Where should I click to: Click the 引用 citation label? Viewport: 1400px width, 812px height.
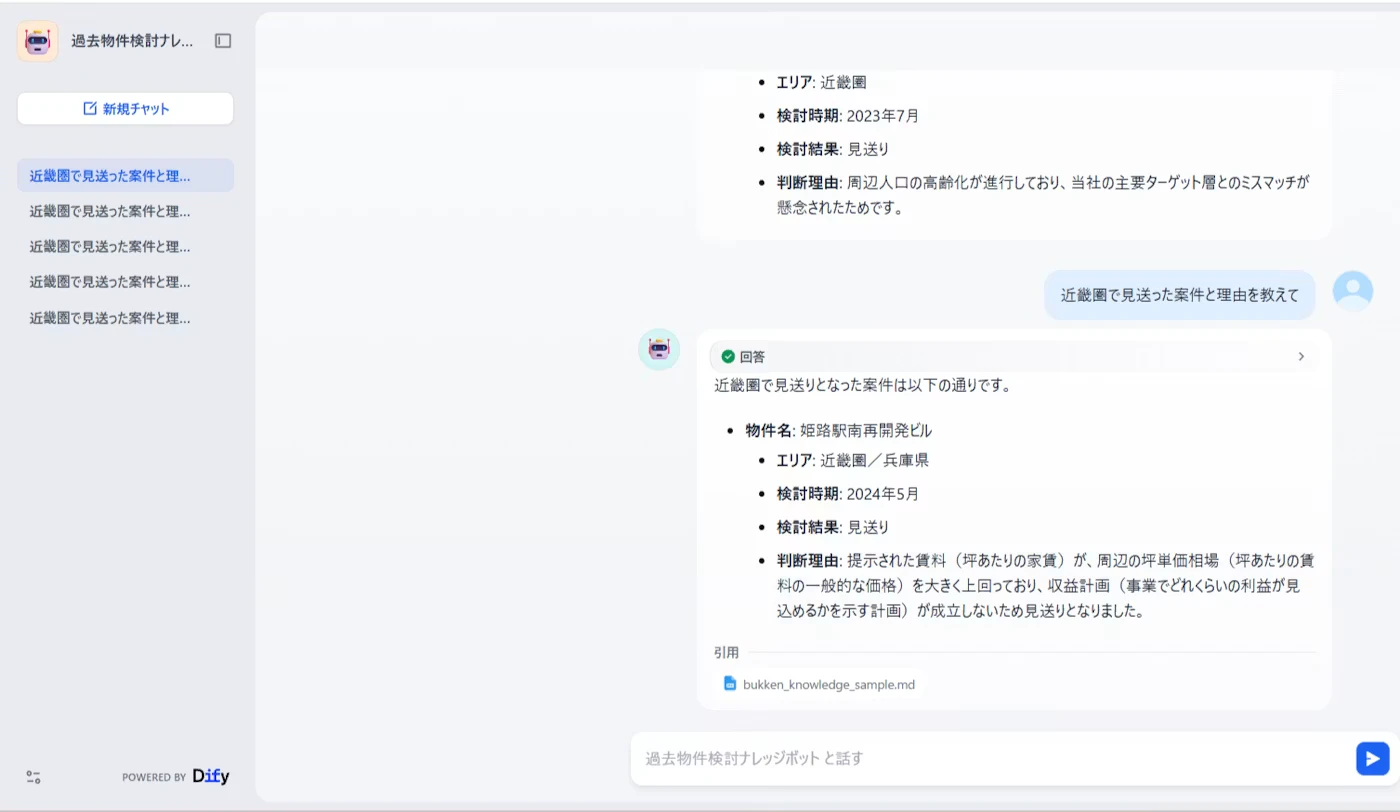tap(727, 652)
